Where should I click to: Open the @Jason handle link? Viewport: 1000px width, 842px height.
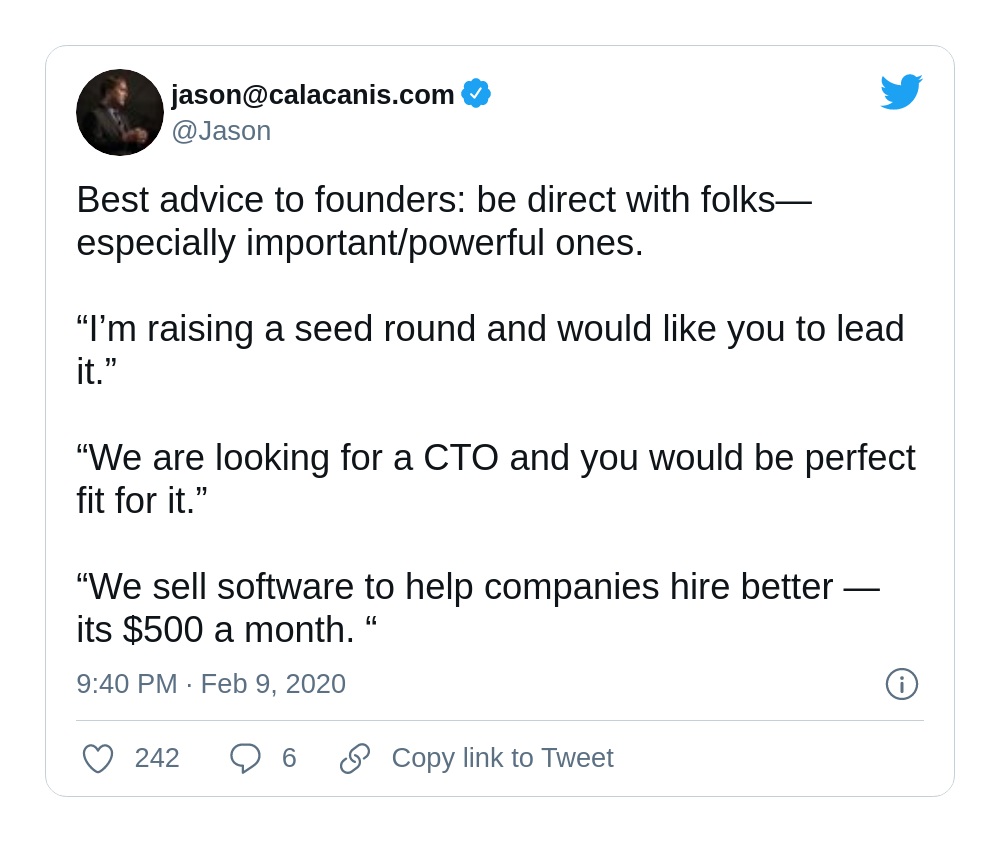221,131
